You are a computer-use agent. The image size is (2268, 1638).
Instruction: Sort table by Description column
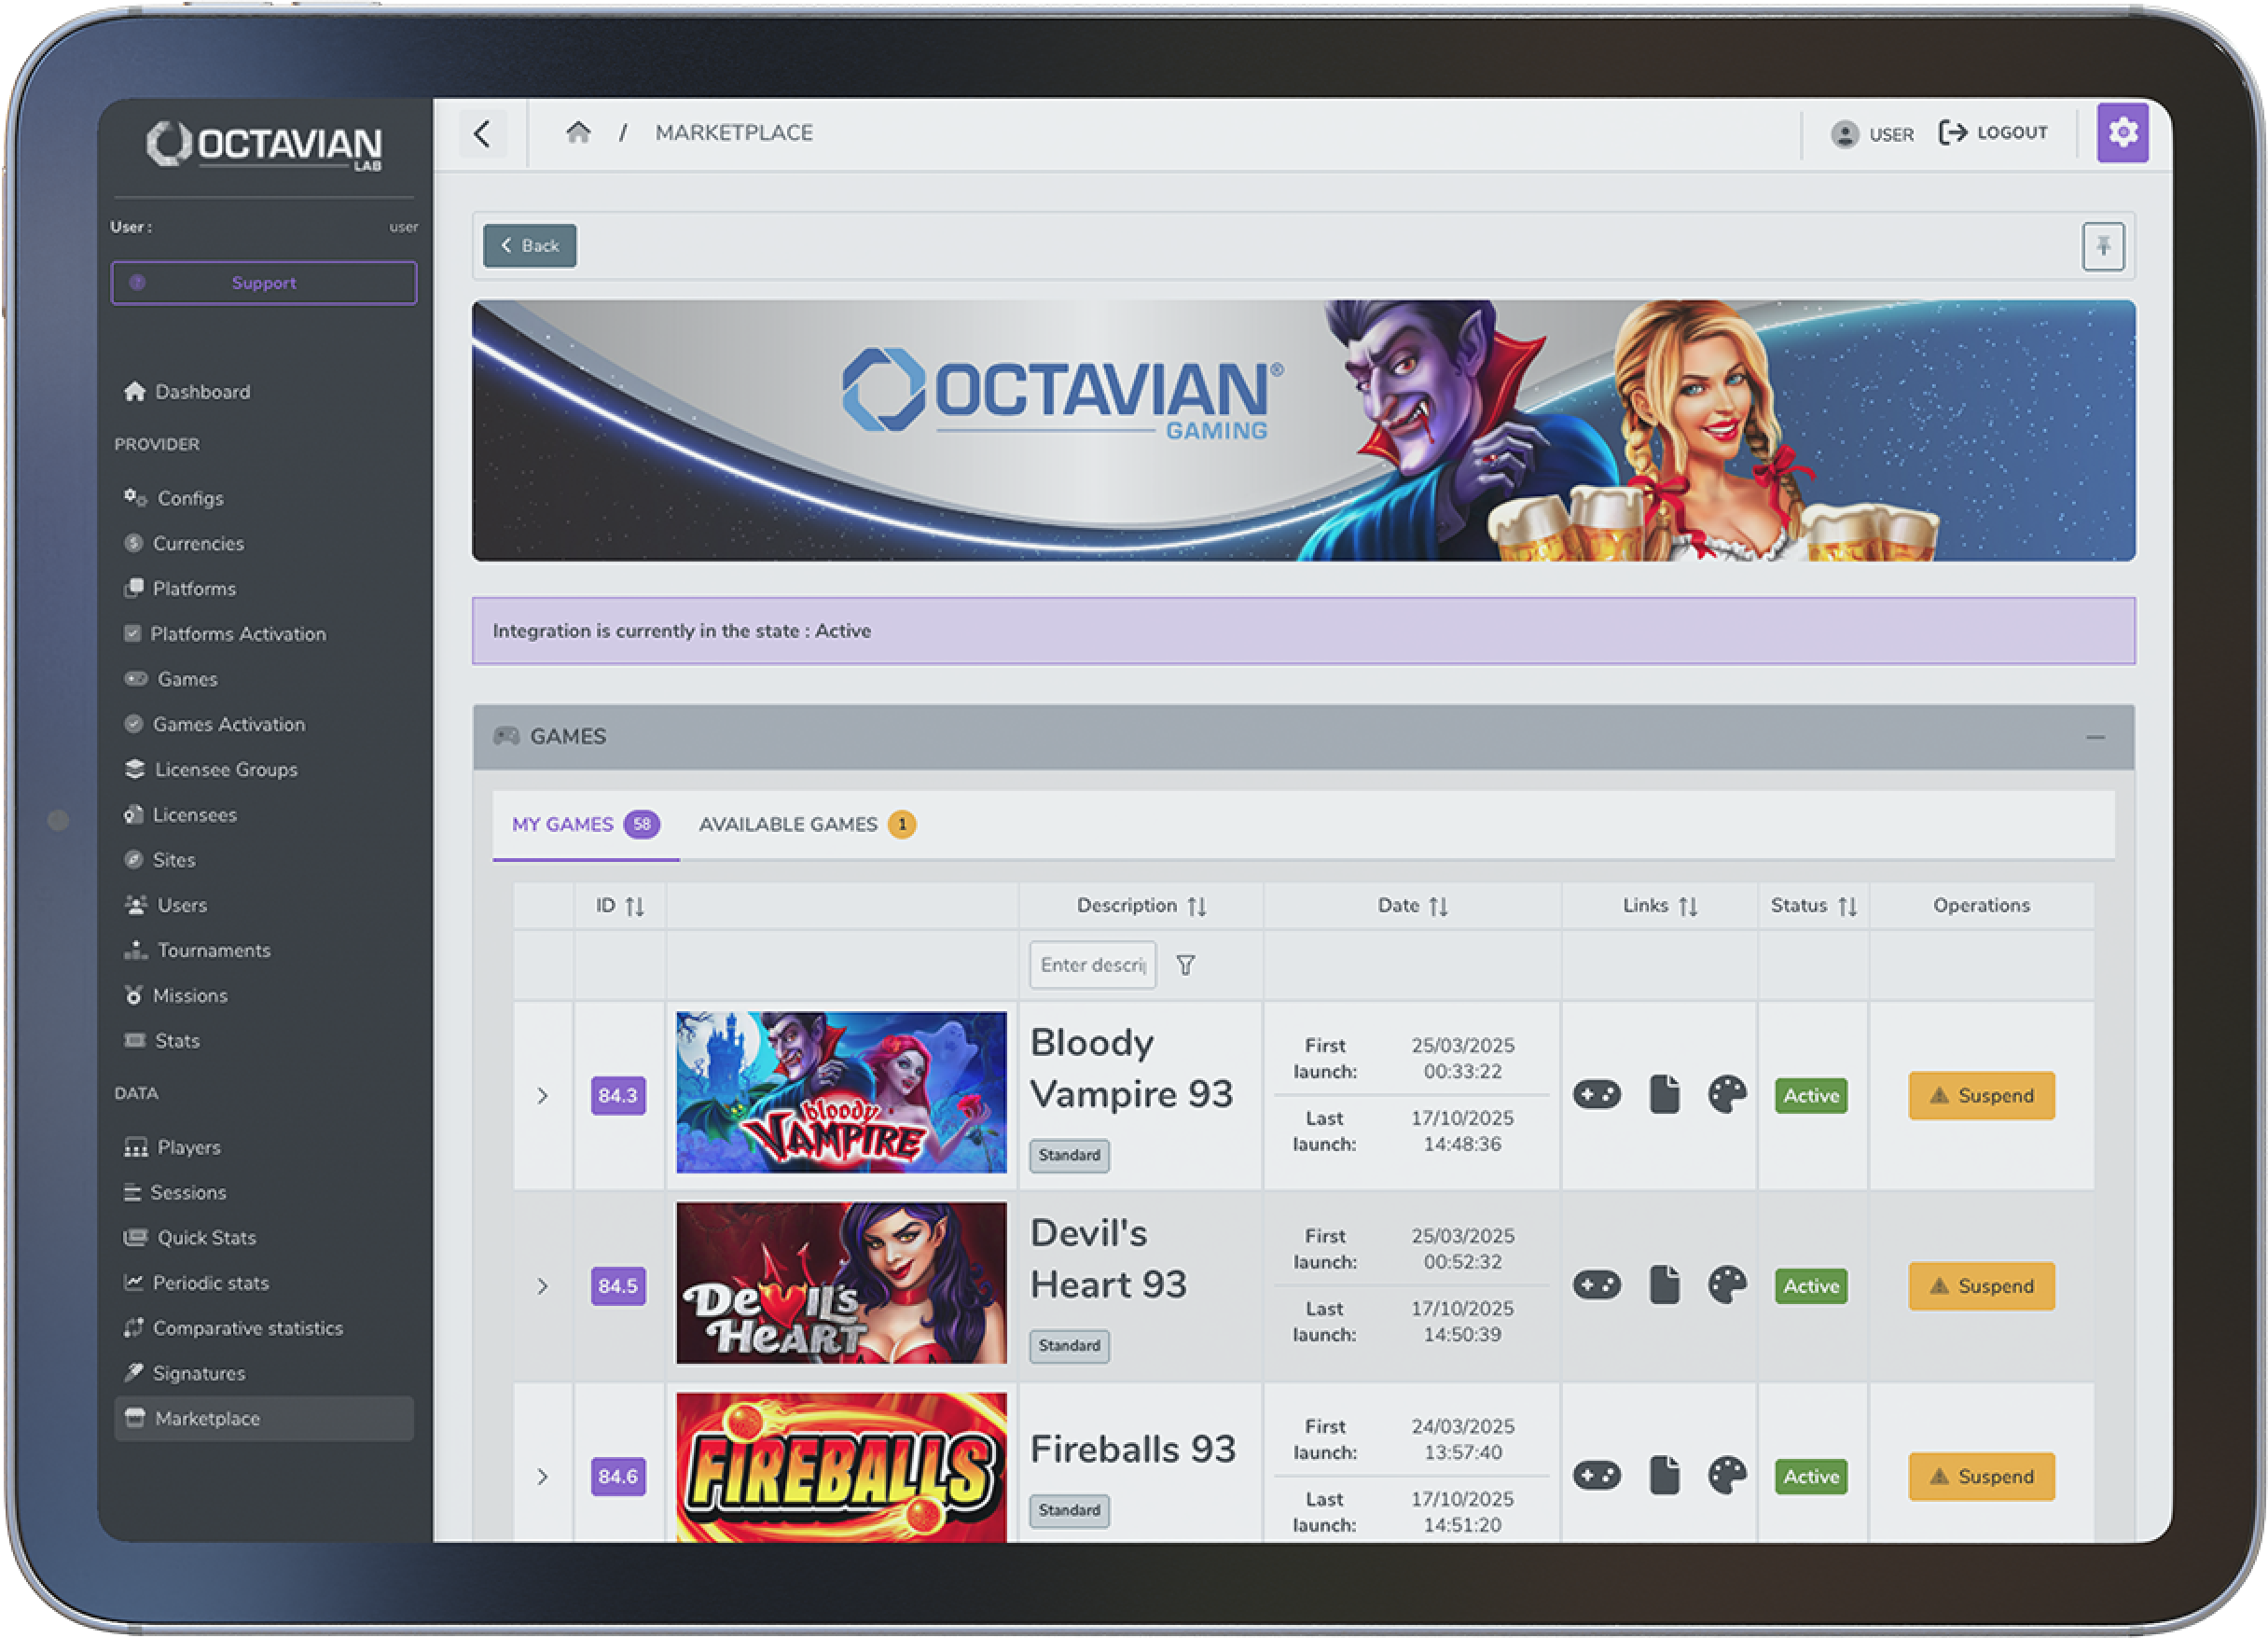click(1197, 906)
